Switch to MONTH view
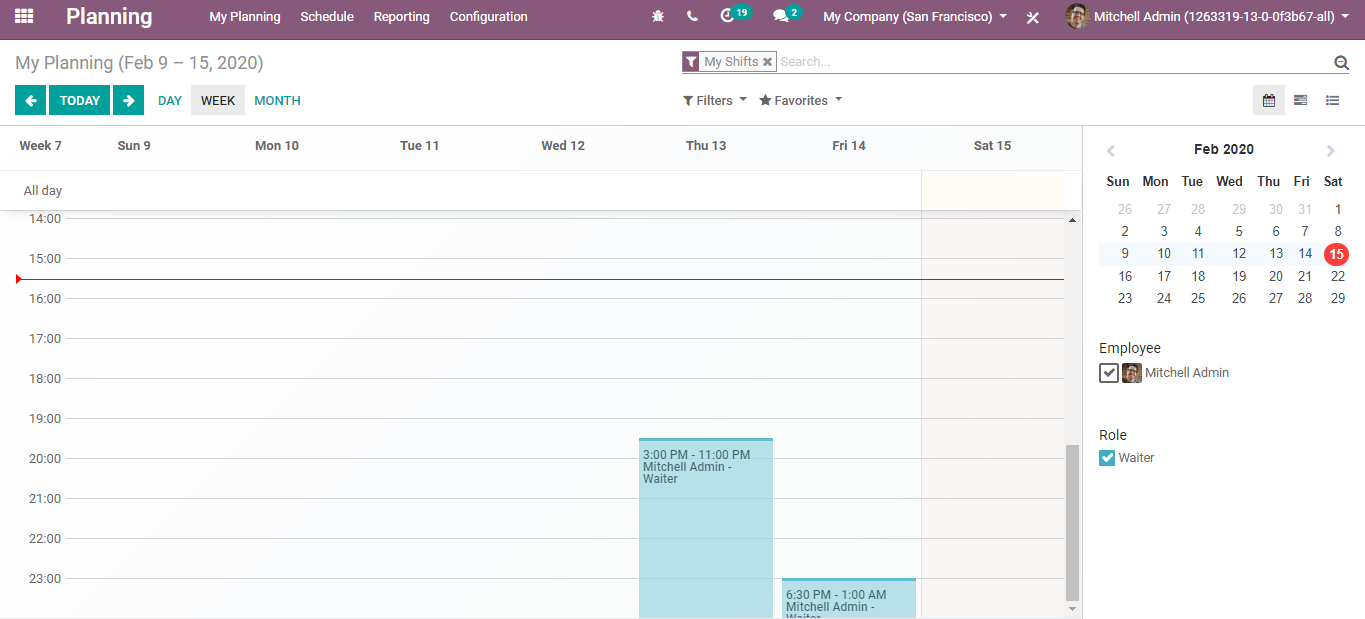This screenshot has width=1365, height=619. point(277,100)
